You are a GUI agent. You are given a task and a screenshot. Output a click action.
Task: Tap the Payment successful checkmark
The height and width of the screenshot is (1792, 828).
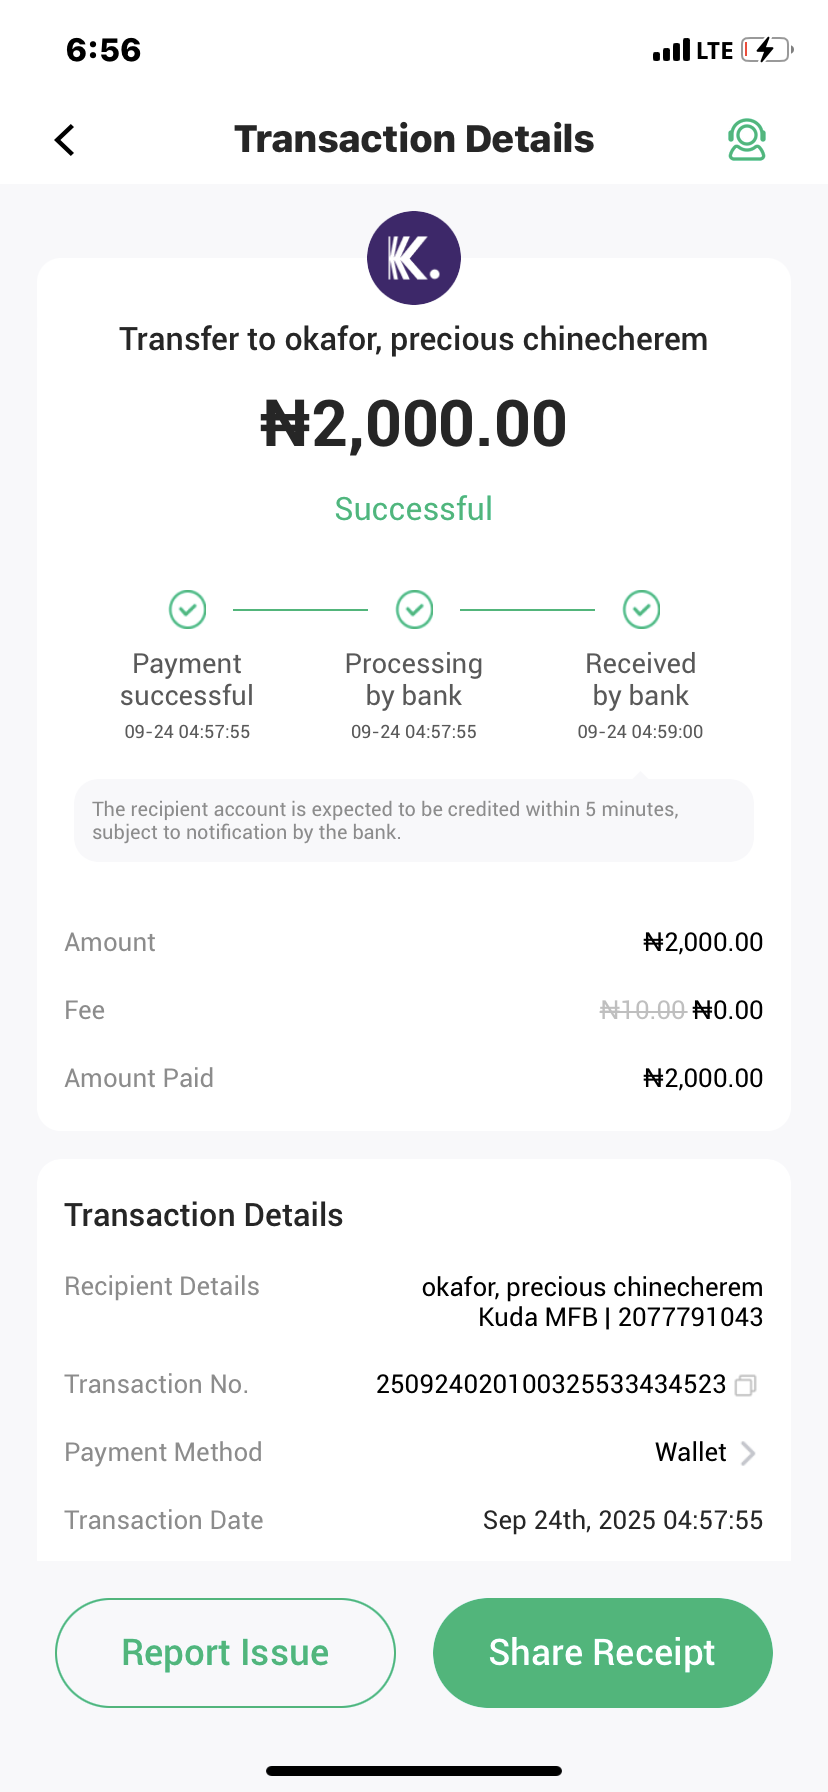[187, 609]
